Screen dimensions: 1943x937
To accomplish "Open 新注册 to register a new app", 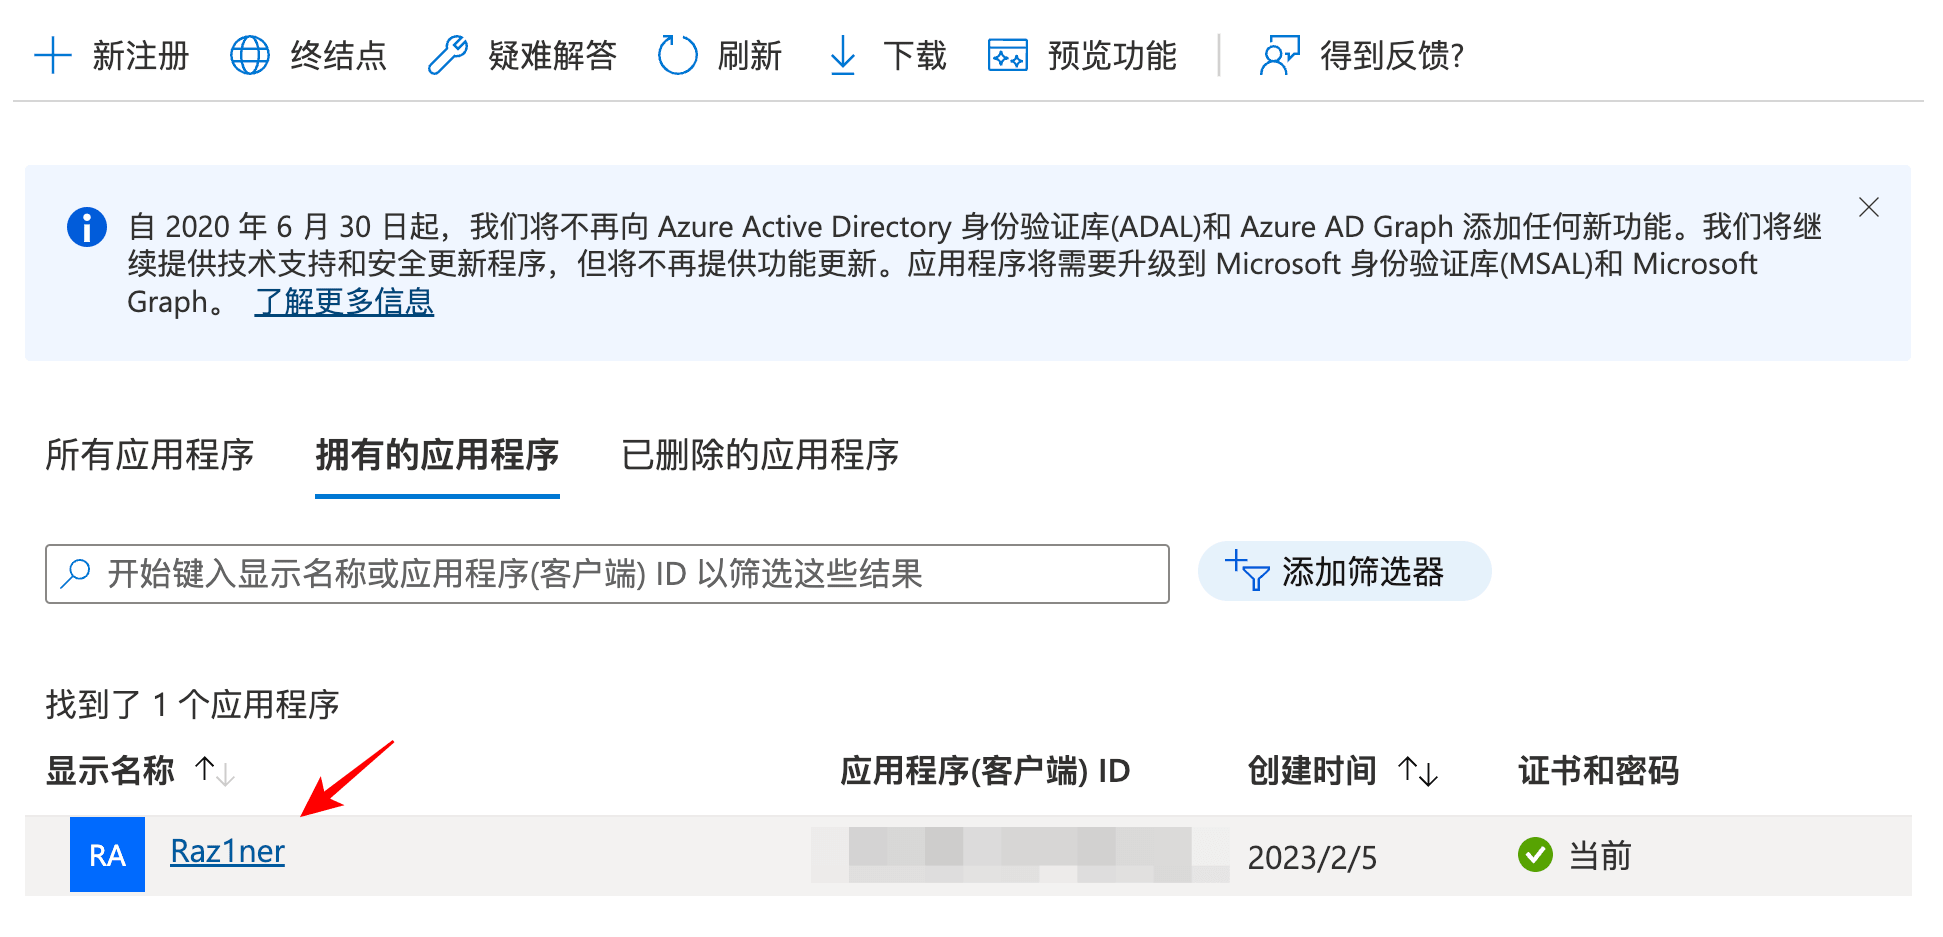I will 140,55.
